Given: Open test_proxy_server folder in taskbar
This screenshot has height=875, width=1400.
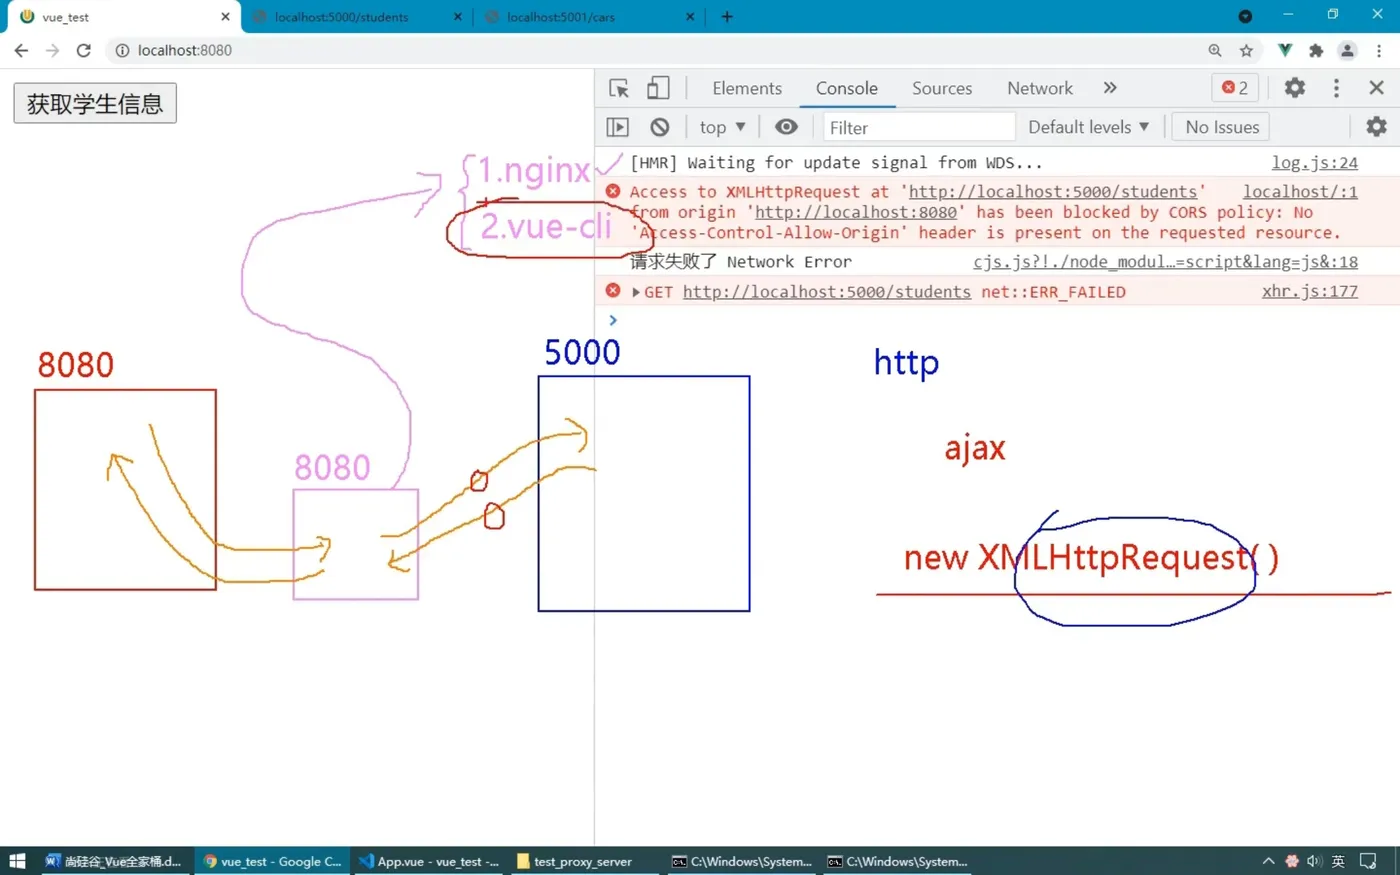Looking at the screenshot, I should [x=583, y=861].
